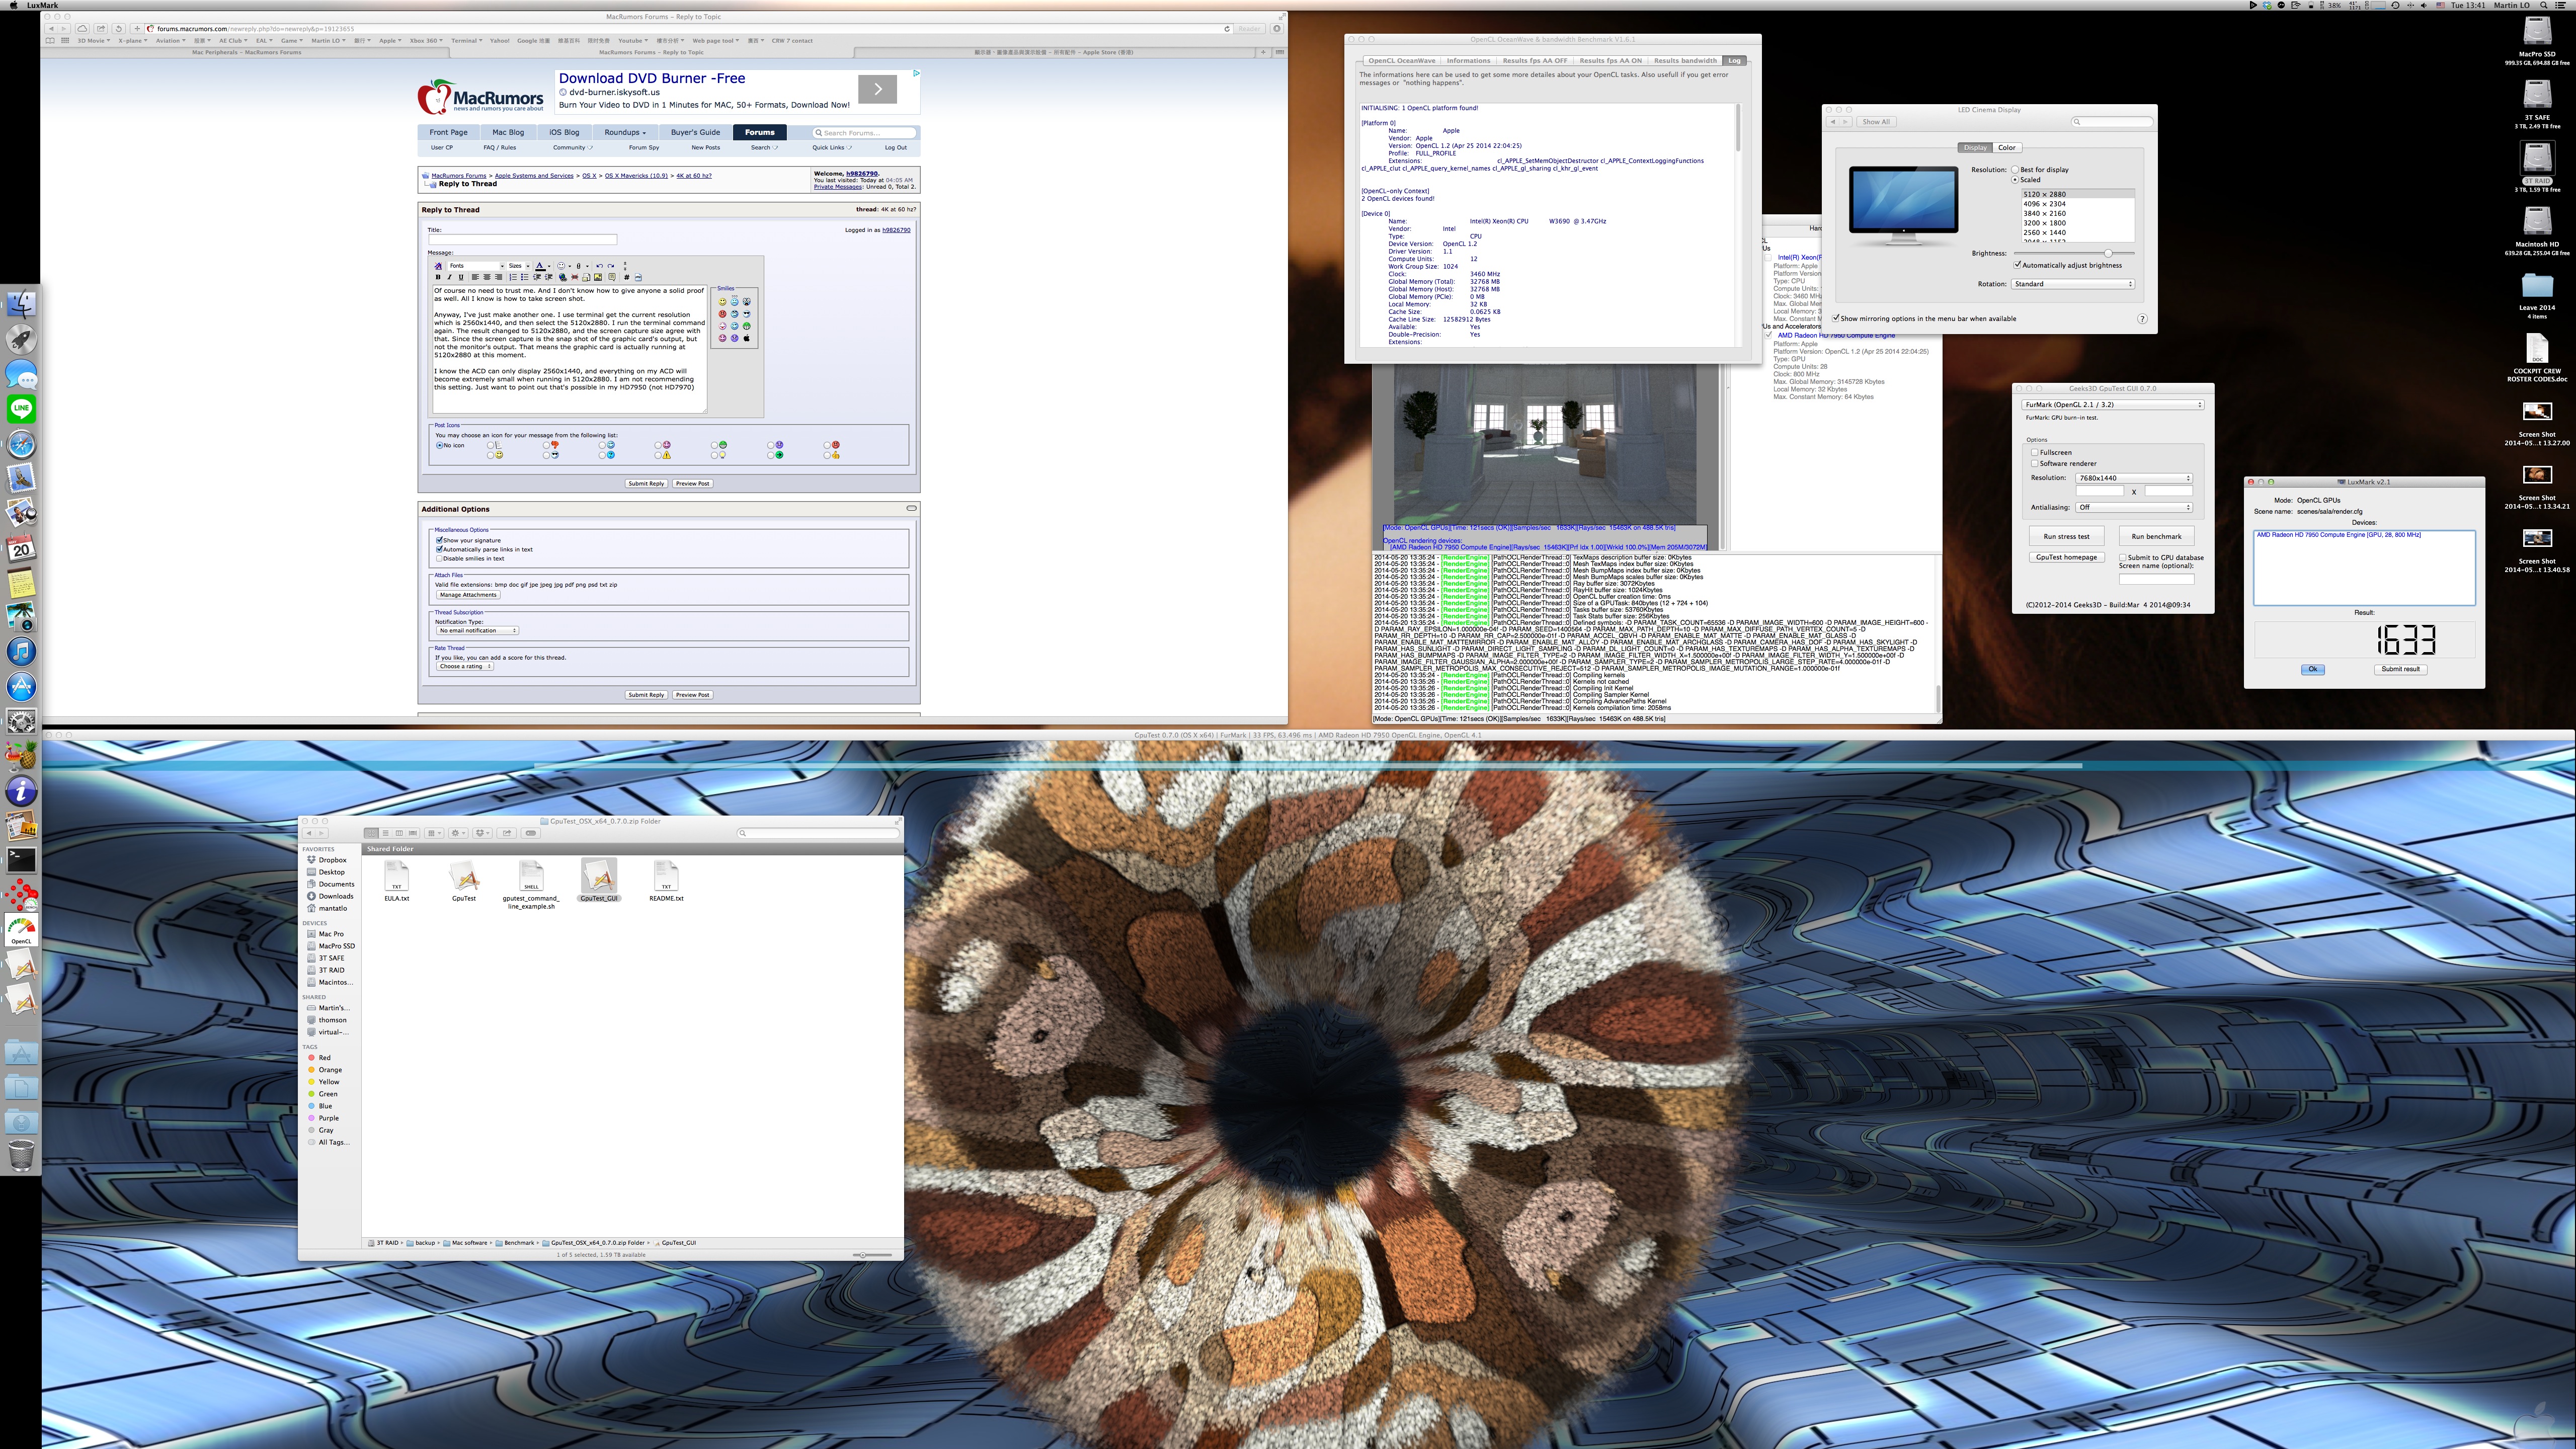The width and height of the screenshot is (2576, 1449).
Task: Click Manage Attachments button
Action: click(x=468, y=594)
